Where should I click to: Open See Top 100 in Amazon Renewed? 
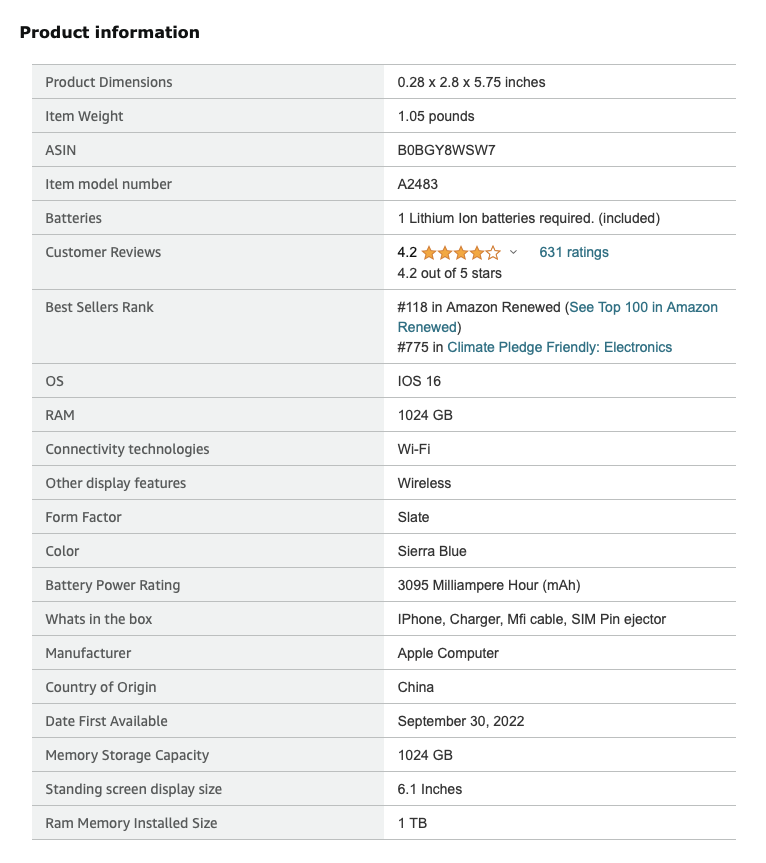click(x=643, y=308)
